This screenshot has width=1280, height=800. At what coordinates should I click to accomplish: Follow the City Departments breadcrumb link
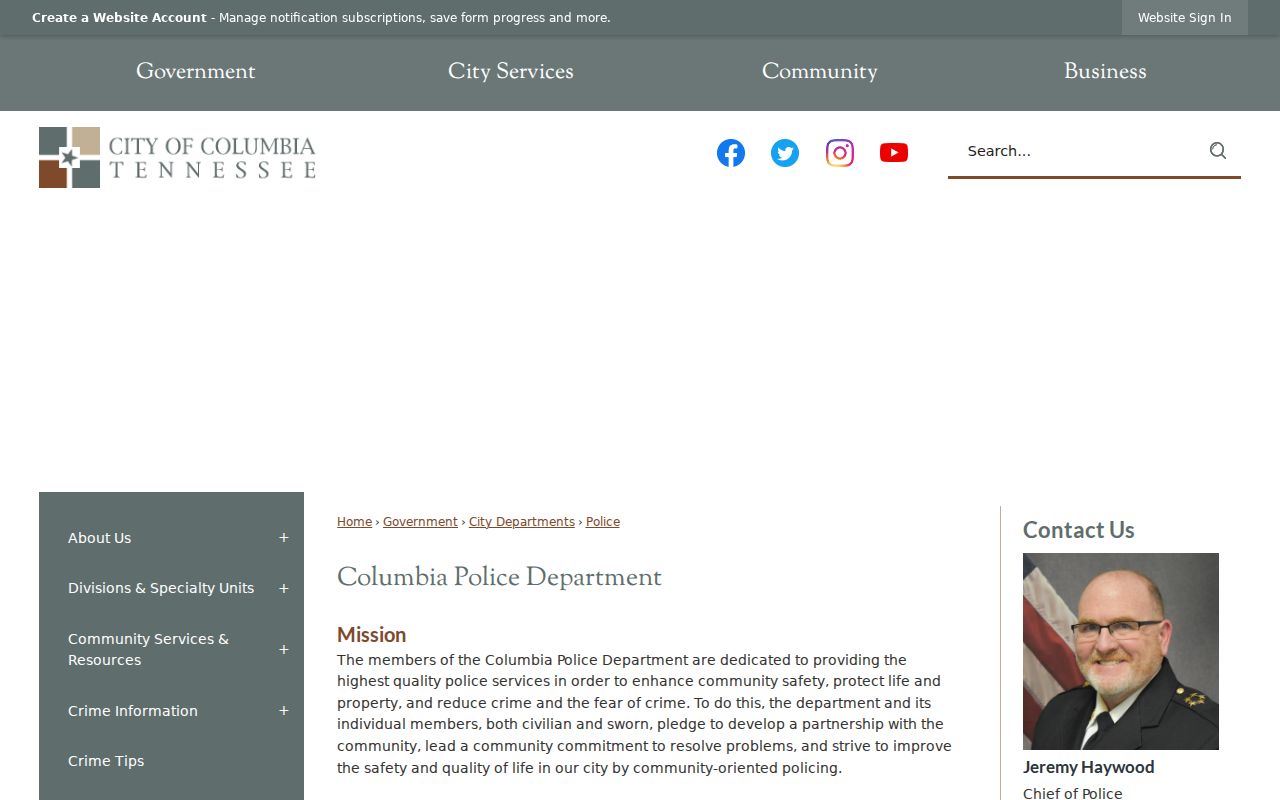tap(522, 522)
